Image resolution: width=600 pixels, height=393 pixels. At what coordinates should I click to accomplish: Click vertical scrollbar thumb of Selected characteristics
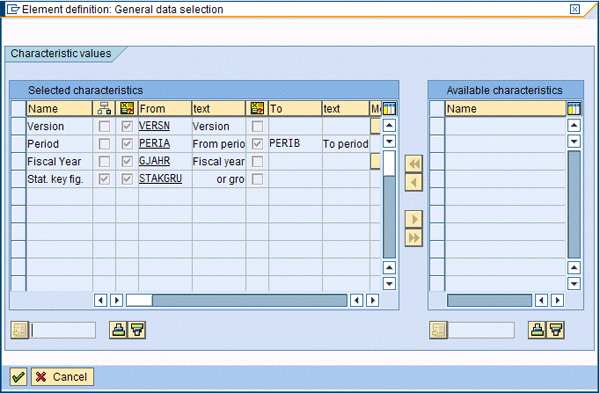tap(389, 163)
